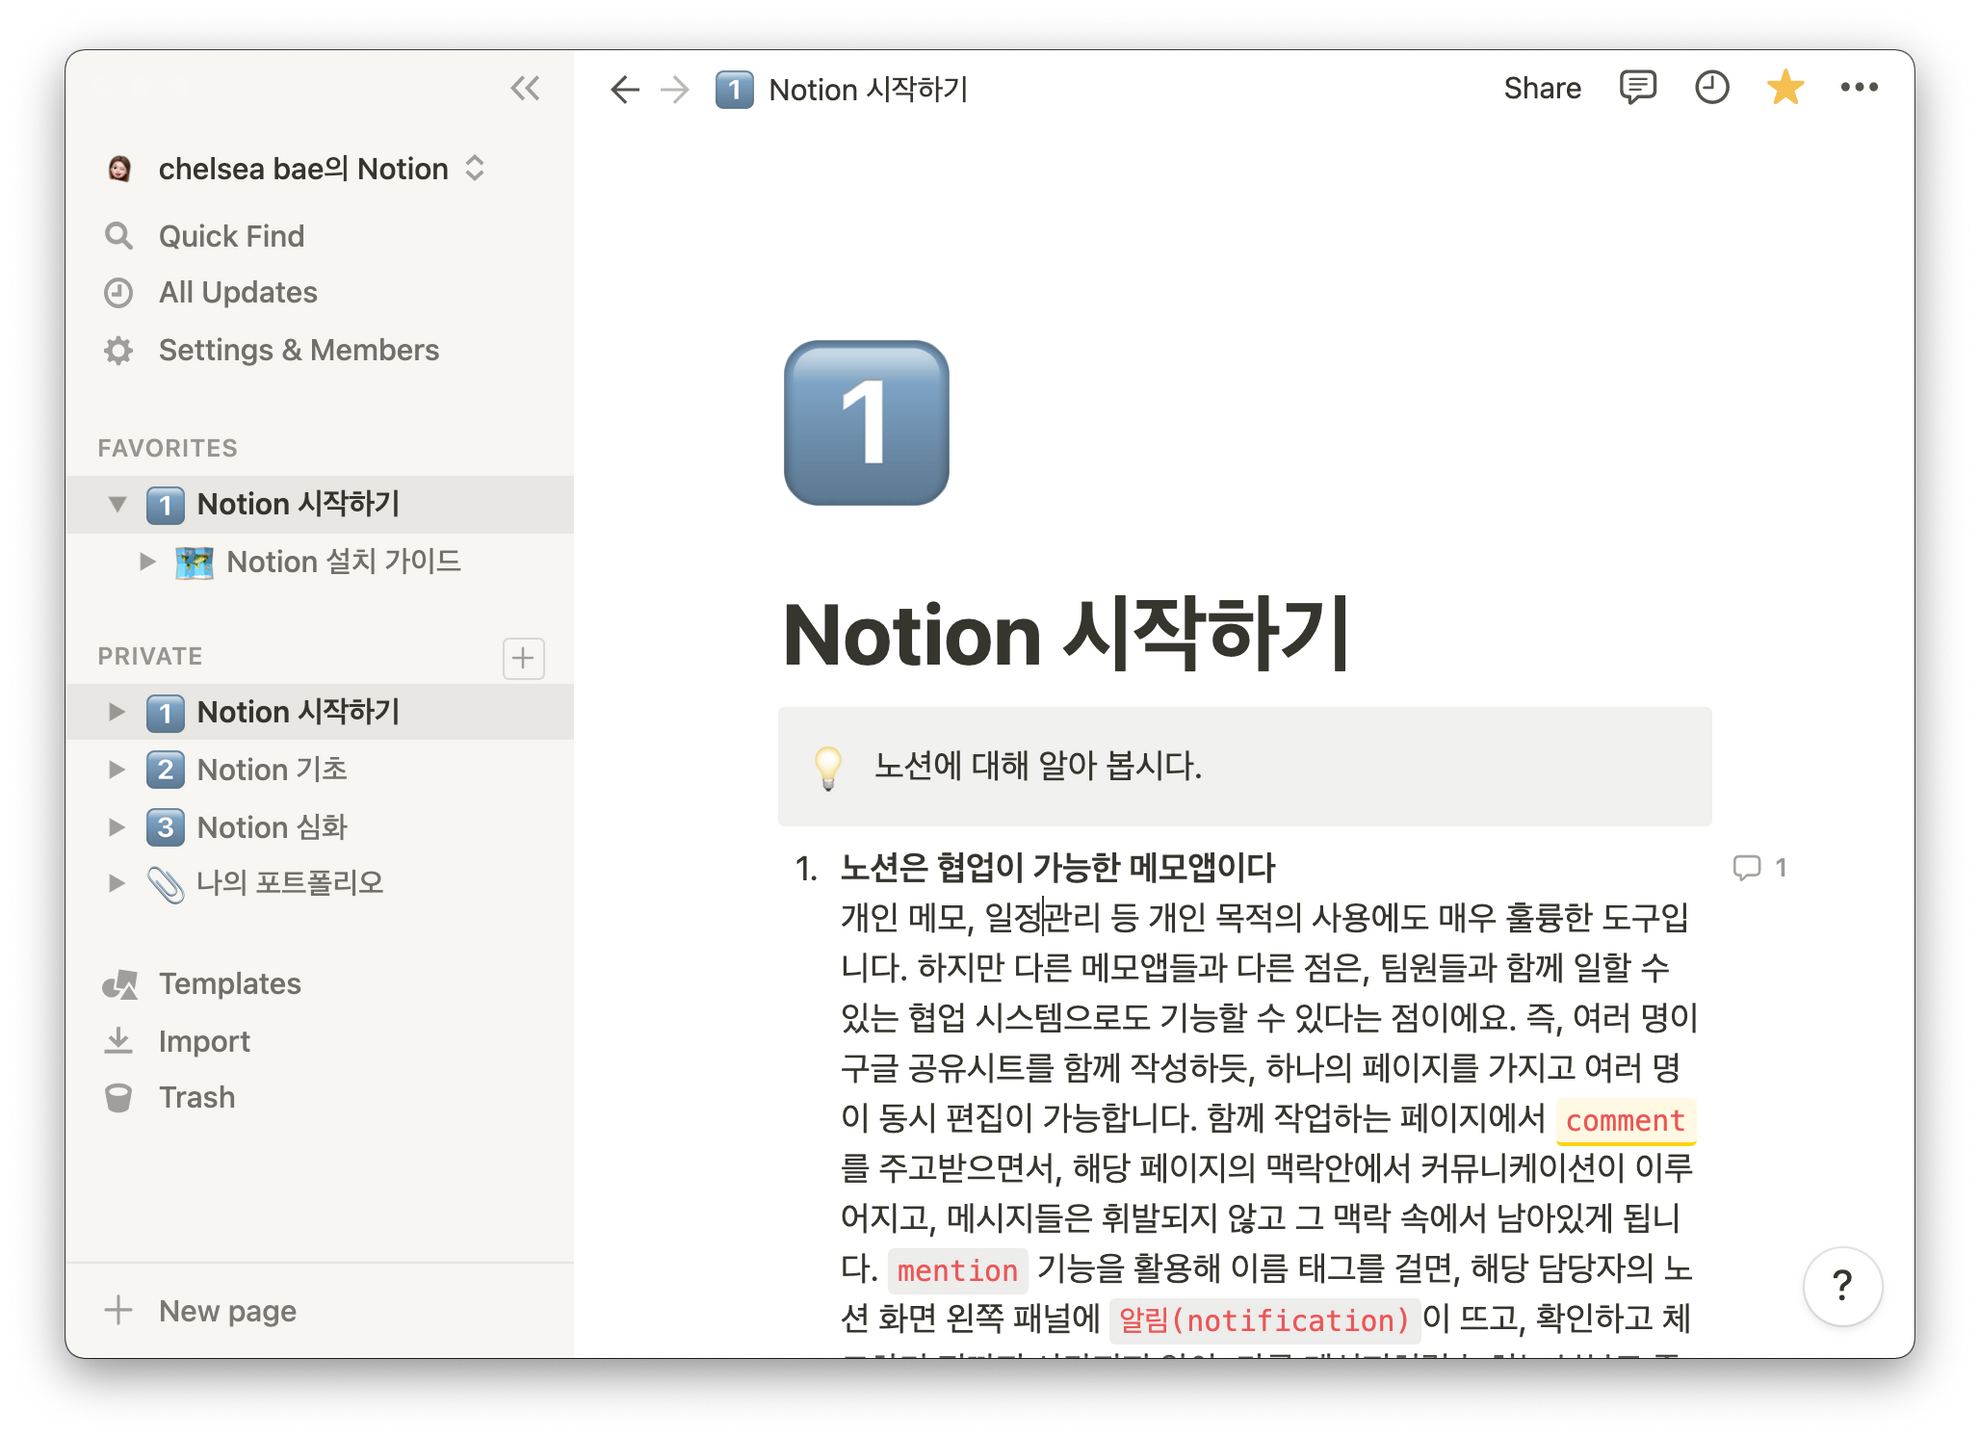
Task: Expand 'Notion 기초' in Private section
Action: point(115,769)
